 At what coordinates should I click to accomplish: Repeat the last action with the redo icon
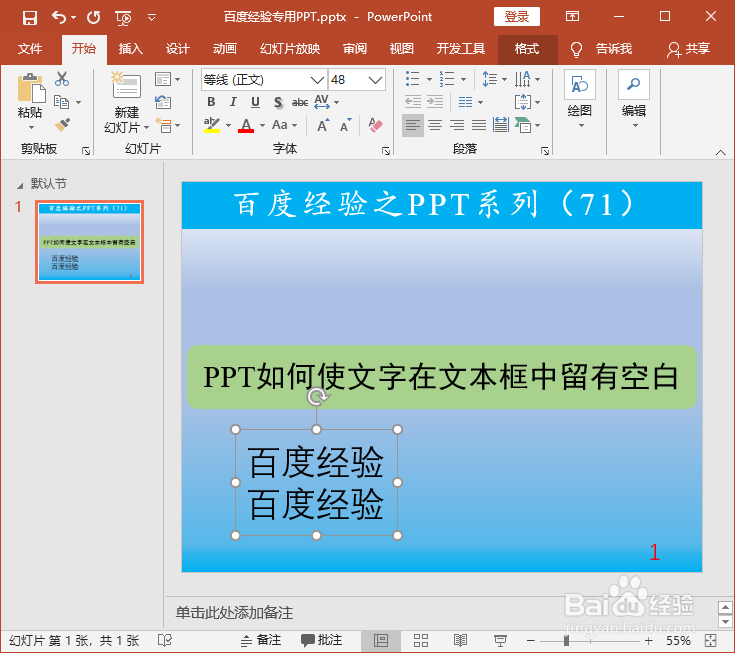pos(94,18)
